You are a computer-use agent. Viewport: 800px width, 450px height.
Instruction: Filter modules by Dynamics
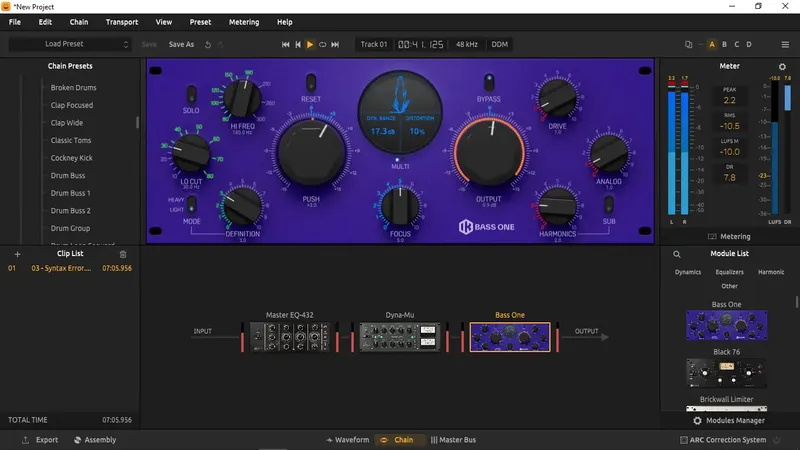[688, 272]
